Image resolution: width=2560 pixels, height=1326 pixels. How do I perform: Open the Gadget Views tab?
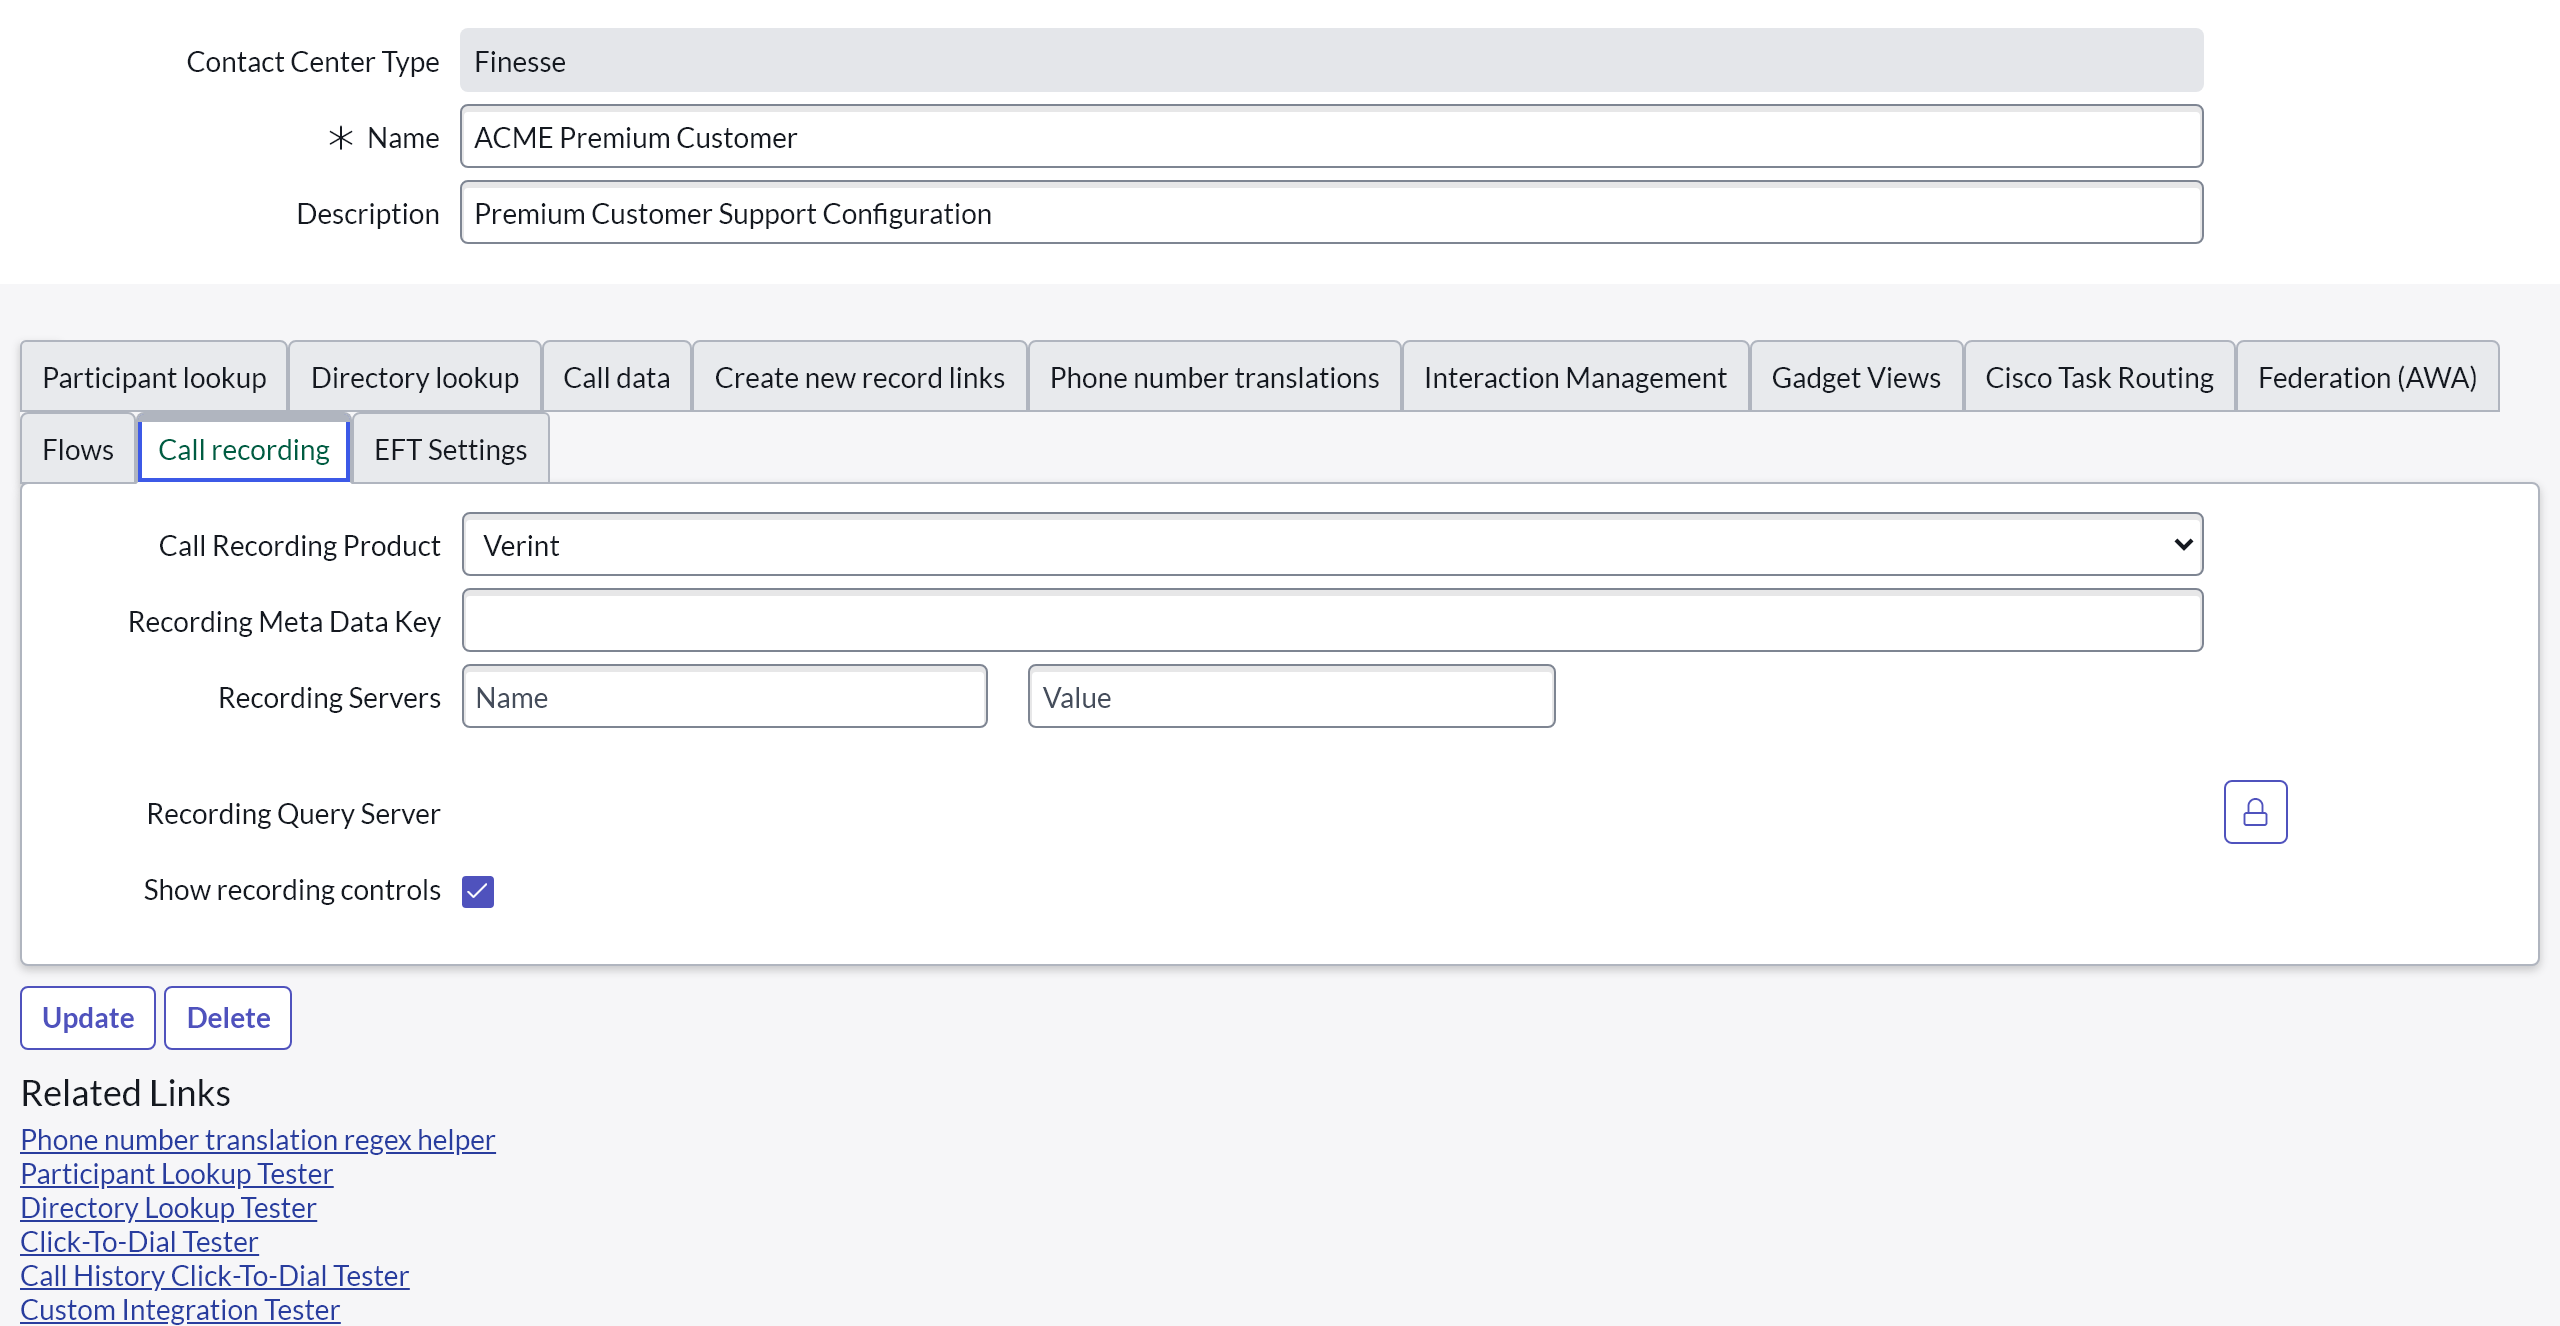click(1855, 377)
